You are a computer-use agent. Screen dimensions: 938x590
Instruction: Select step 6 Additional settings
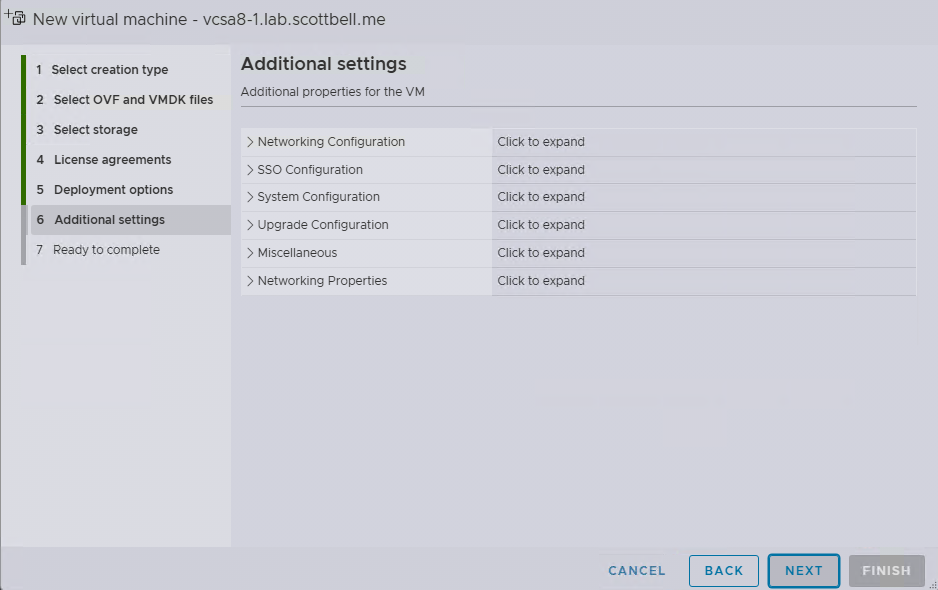click(x=109, y=220)
